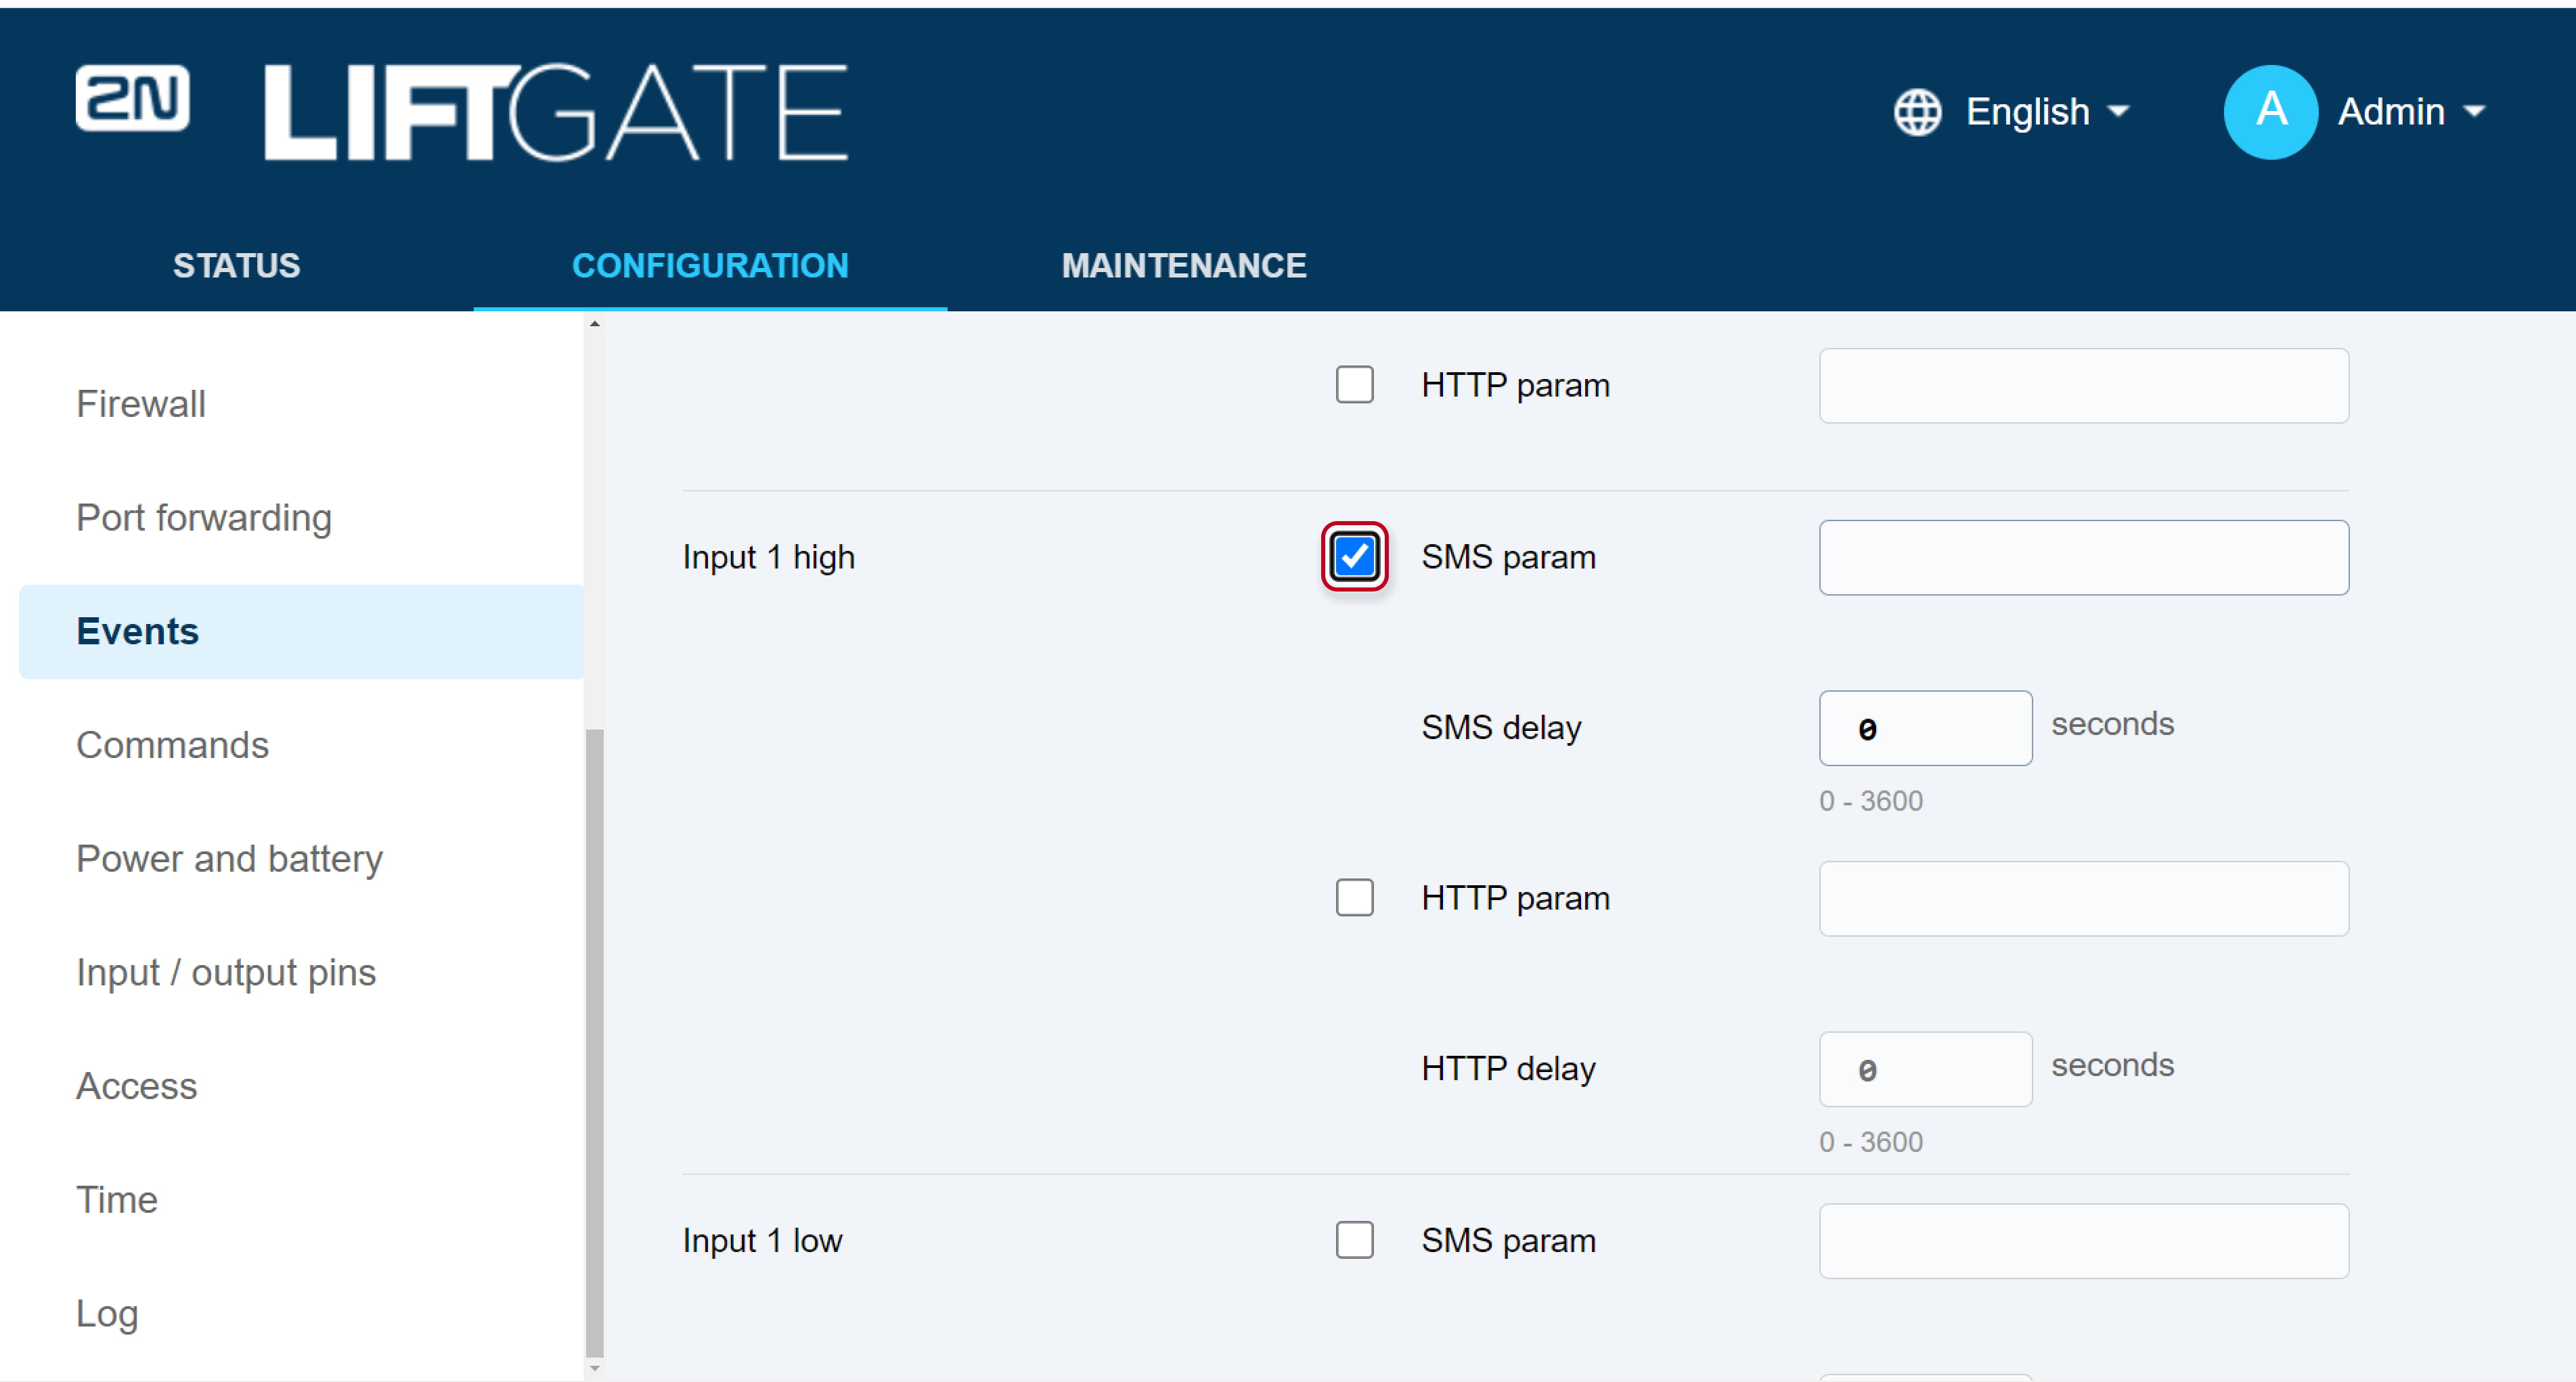Open Firewall in the sidebar
Screen dimensions: 2576x1382
click(141, 404)
